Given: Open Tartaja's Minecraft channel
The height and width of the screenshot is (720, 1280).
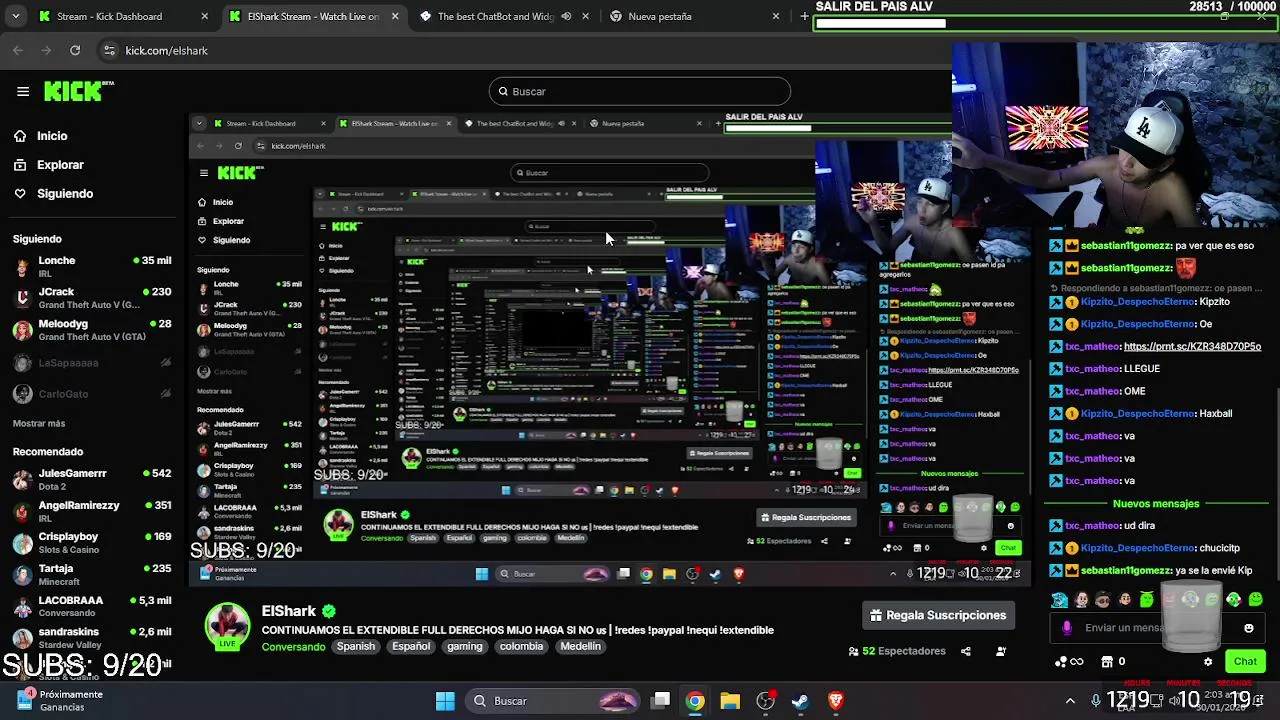Looking at the screenshot, I should coord(92,574).
